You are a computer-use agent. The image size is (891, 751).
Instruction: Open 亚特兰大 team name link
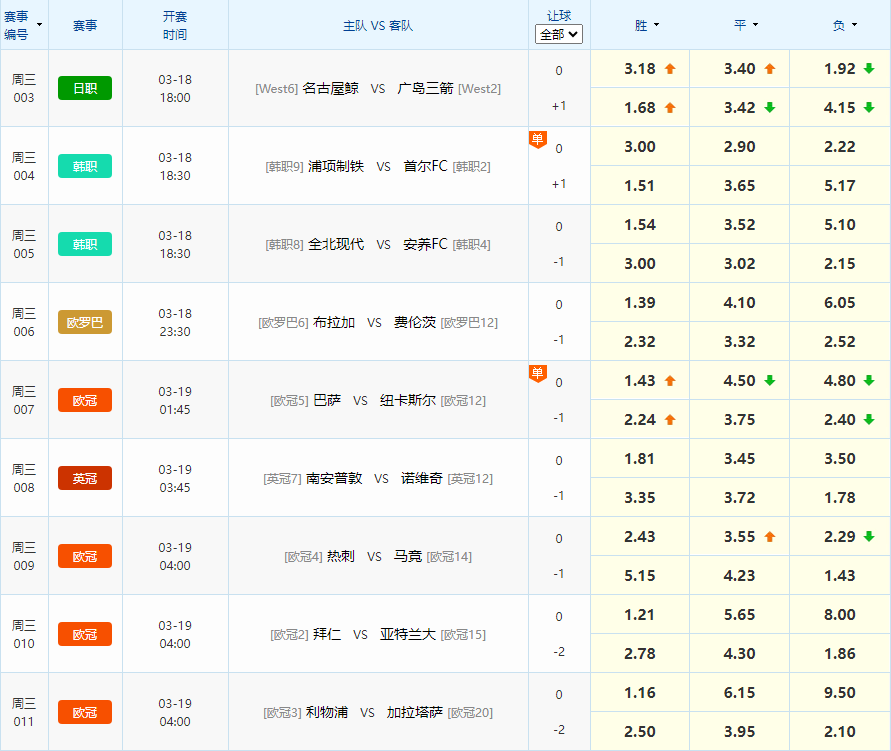point(408,635)
